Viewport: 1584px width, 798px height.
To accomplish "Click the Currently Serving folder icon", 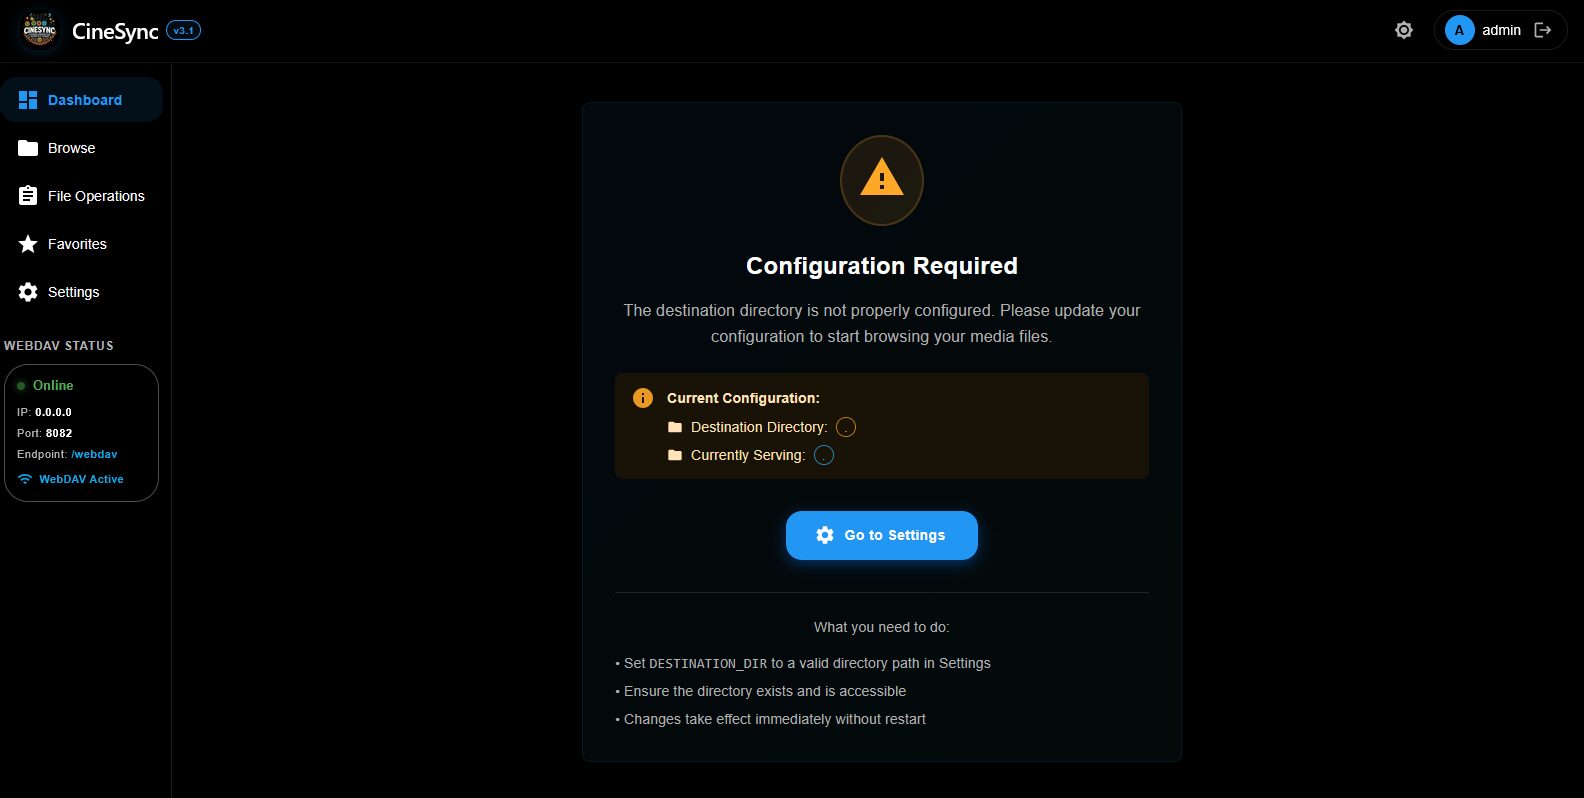I will pos(675,455).
